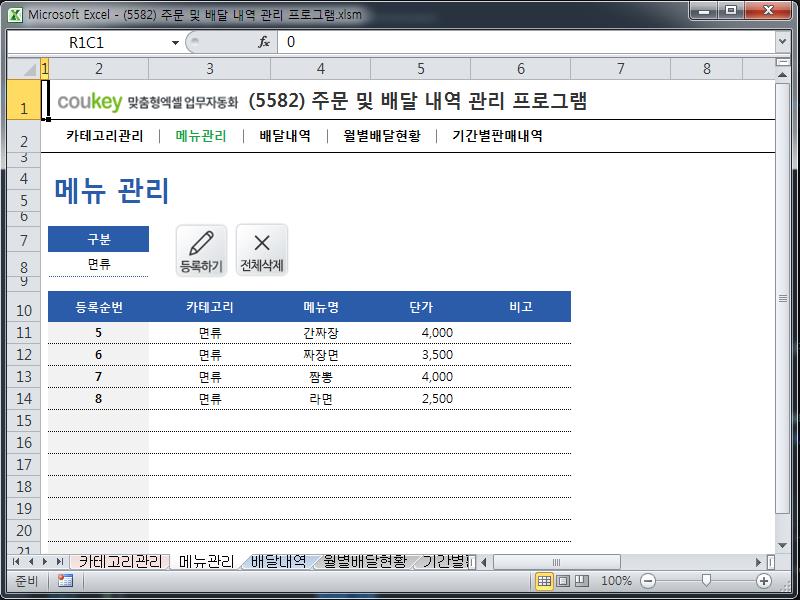Select the menu cell 간짜장

(320, 333)
